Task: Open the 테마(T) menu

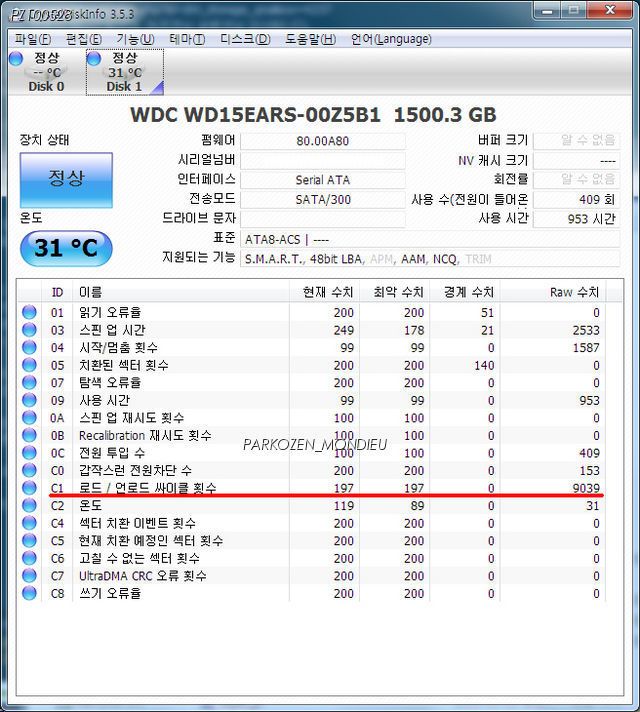Action: (187, 39)
